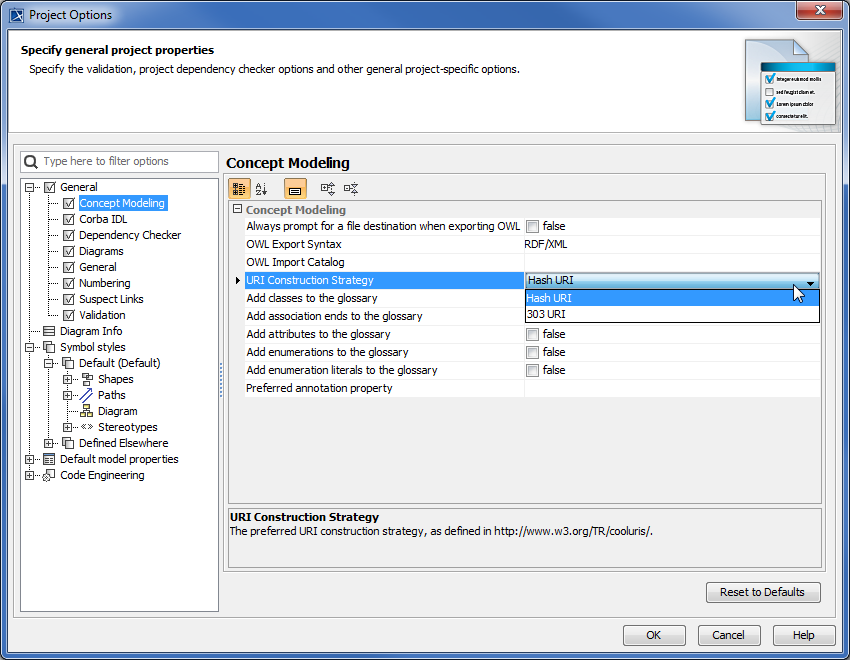Screen dimensions: 850x660
Task: Expand the Defined Elsewhere node
Action: [48, 443]
